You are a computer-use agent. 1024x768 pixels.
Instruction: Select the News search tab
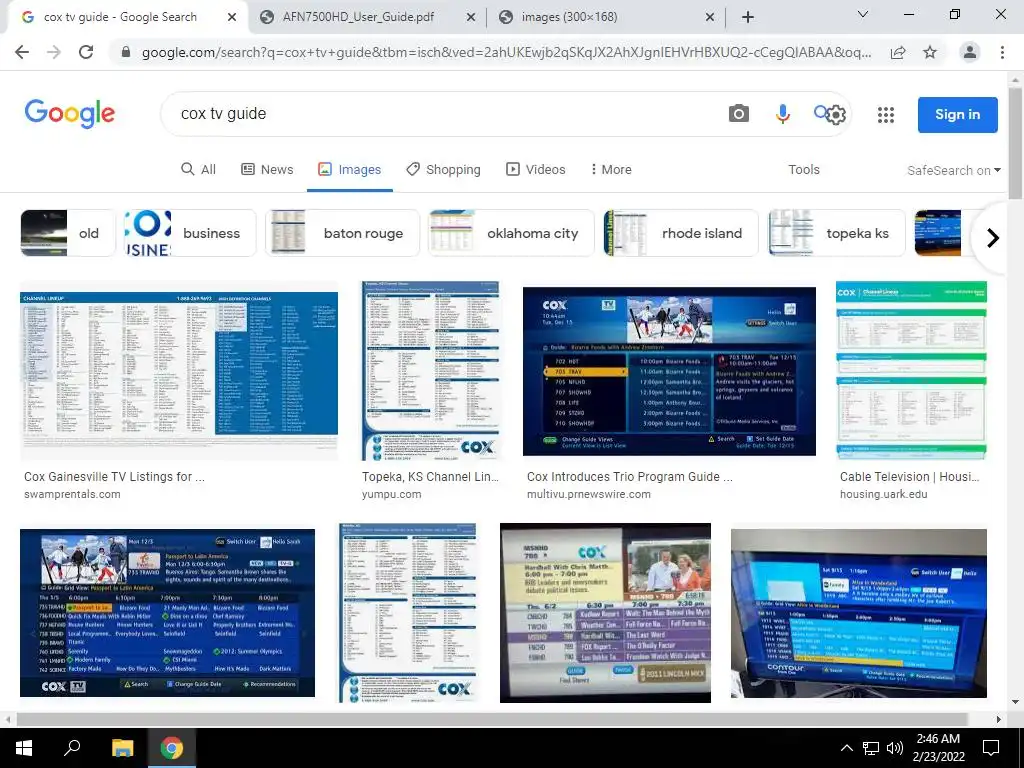[x=267, y=170]
